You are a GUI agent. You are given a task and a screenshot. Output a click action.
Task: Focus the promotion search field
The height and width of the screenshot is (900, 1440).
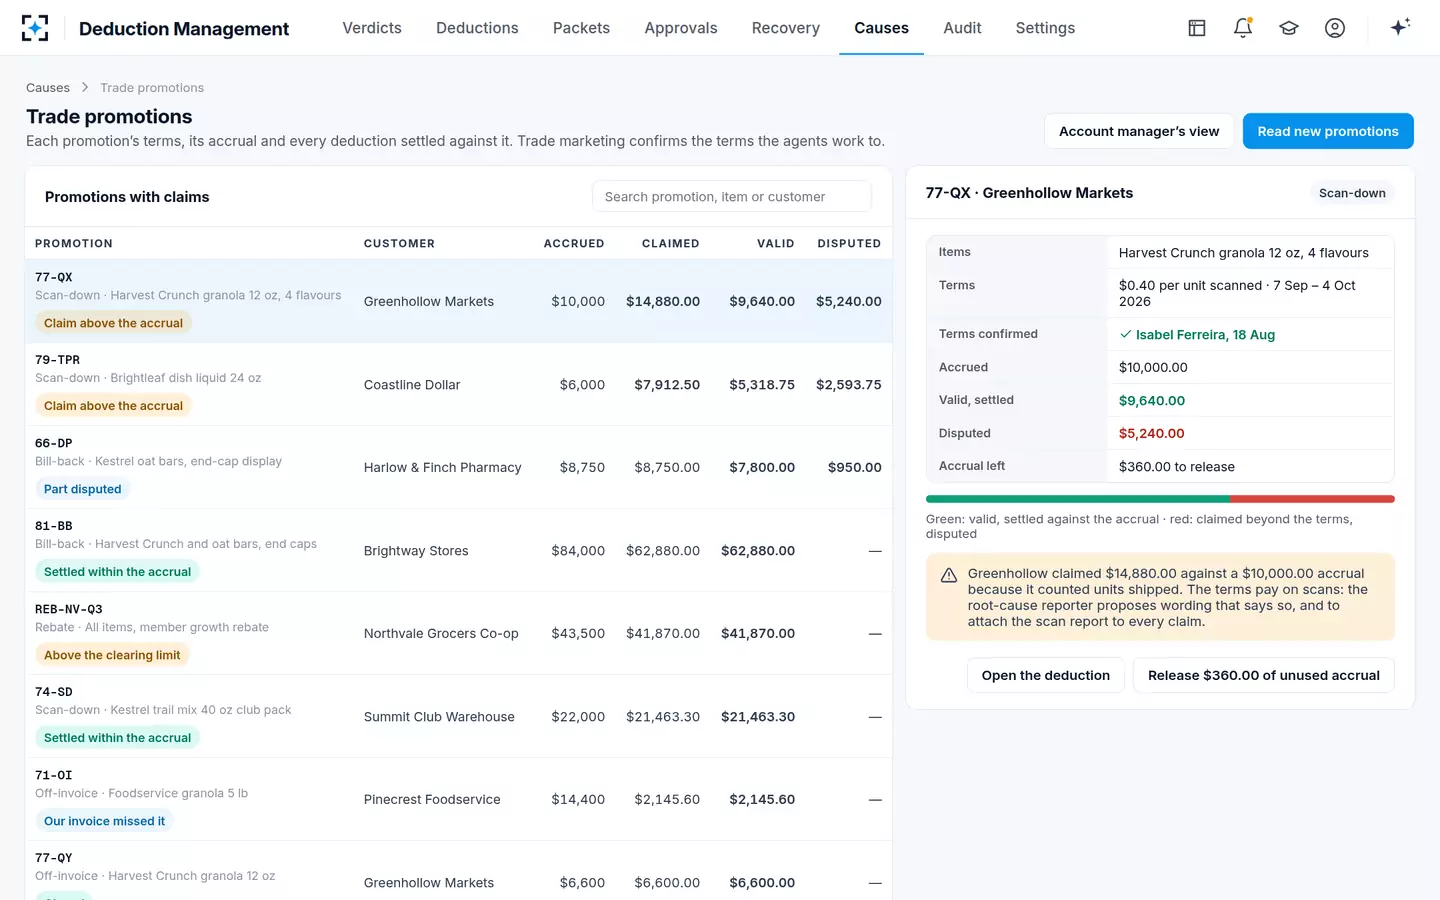pyautogui.click(x=732, y=196)
